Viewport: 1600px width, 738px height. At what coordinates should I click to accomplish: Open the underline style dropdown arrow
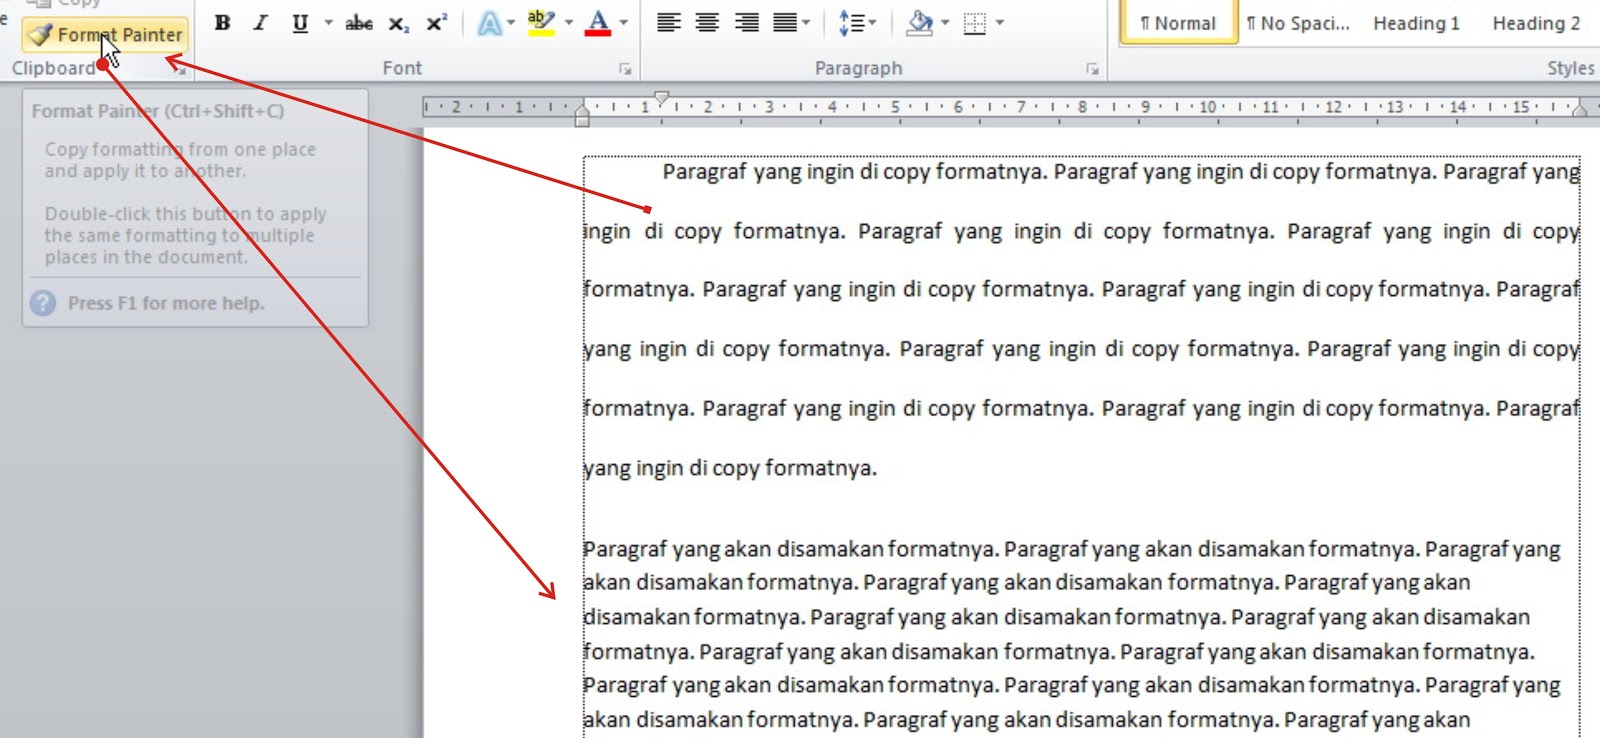327,23
